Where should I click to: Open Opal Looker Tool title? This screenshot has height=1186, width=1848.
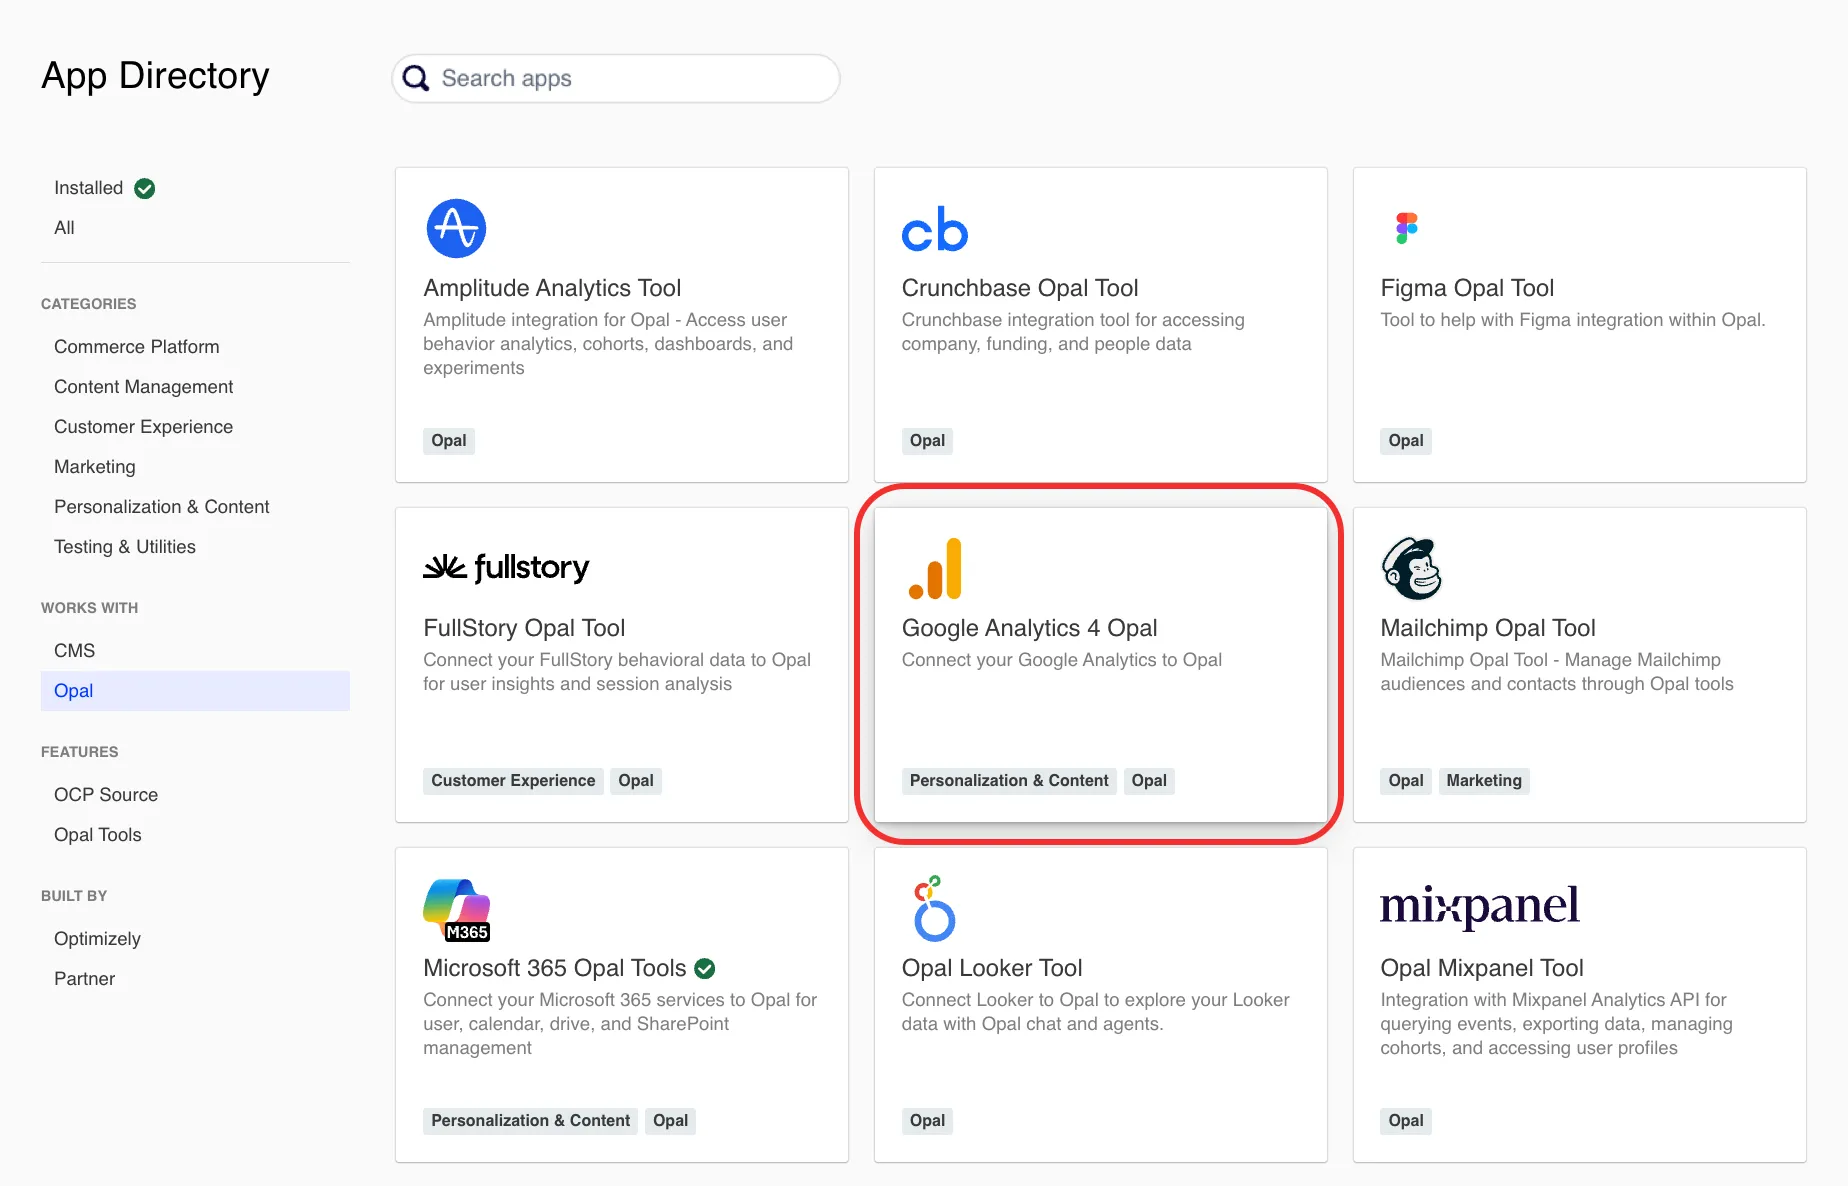click(992, 968)
